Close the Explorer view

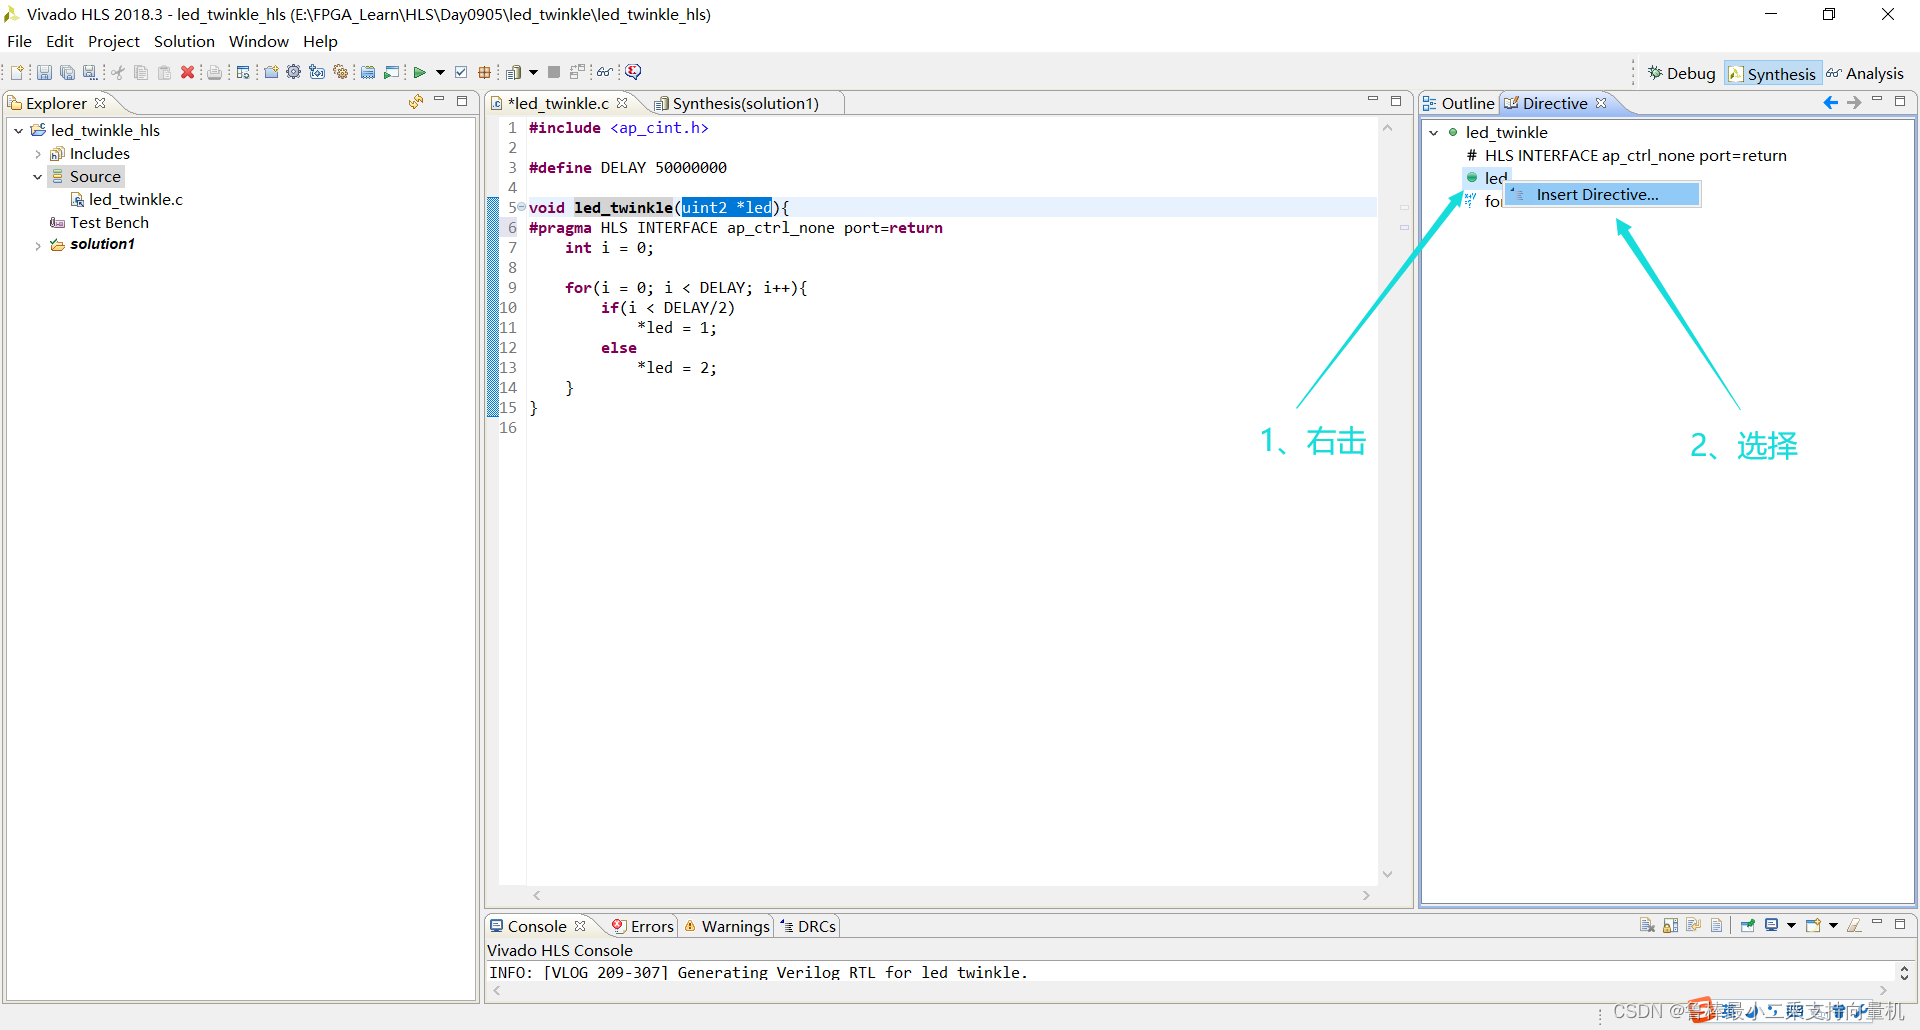pyautogui.click(x=100, y=103)
